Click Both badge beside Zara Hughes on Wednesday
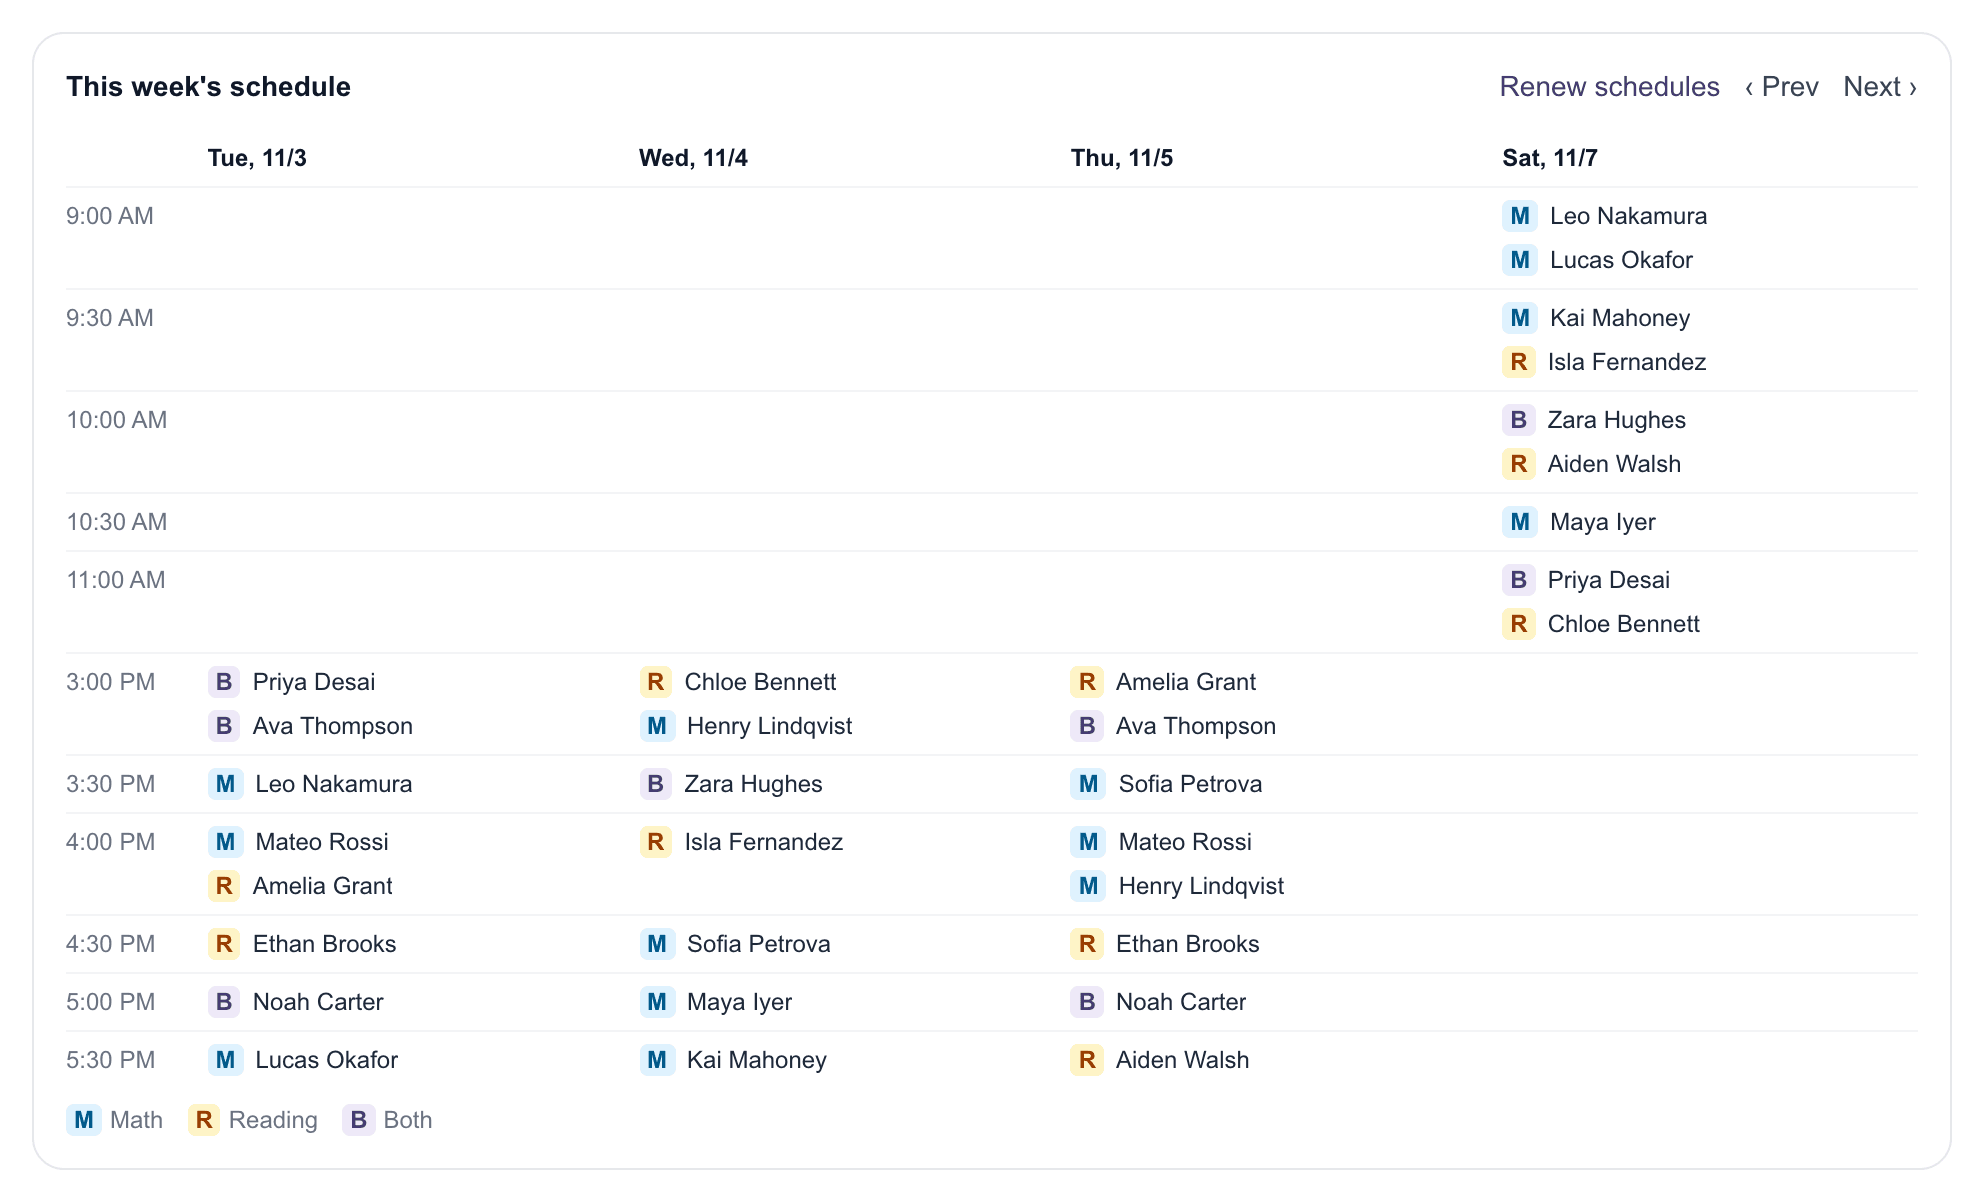The width and height of the screenshot is (1984, 1202). (x=656, y=784)
